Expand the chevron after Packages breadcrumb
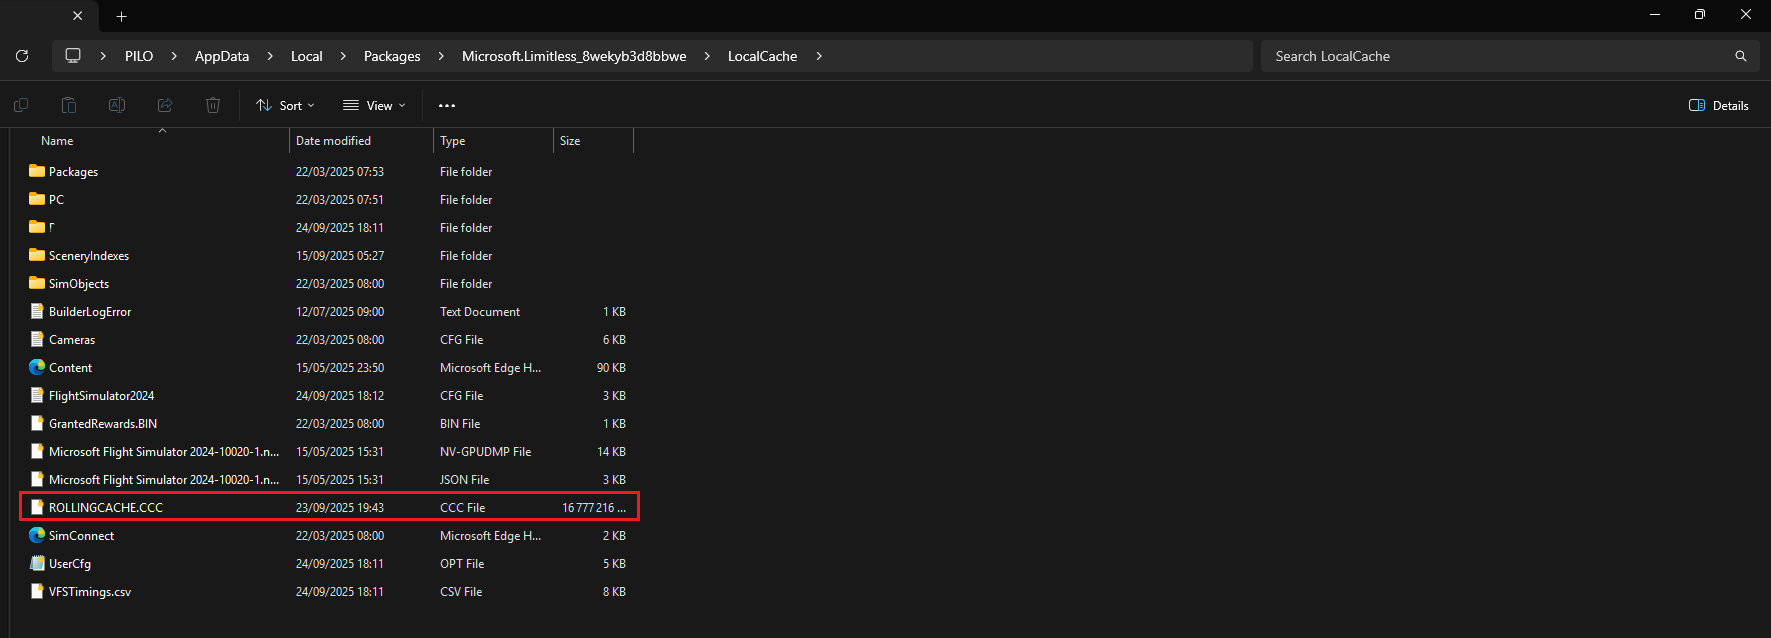Viewport: 1771px width, 638px height. [x=441, y=56]
